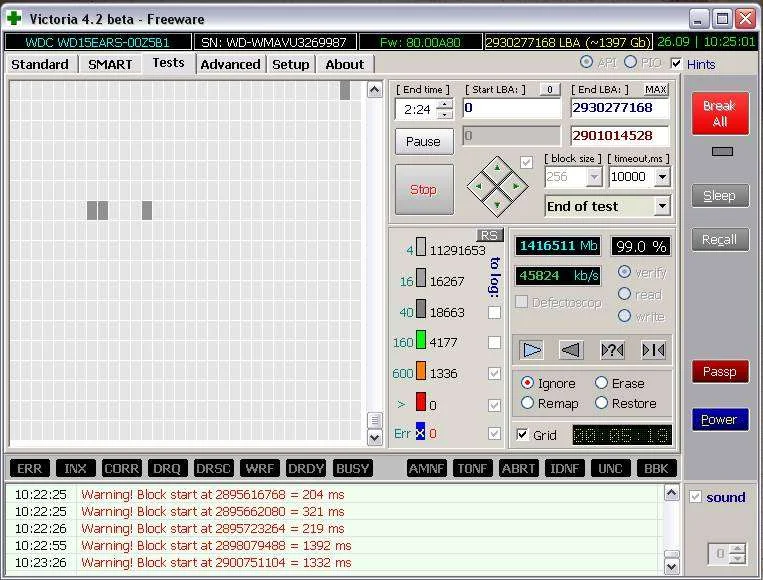Click the UNC error indicator
The width and height of the screenshot is (763, 580).
610,469
